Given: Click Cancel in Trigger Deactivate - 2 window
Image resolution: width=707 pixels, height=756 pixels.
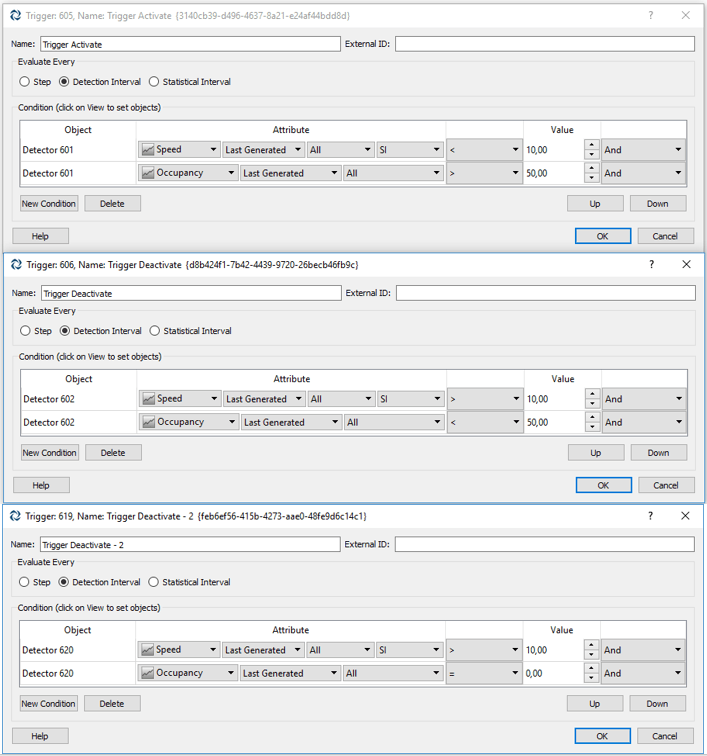Looking at the screenshot, I should 665,736.
